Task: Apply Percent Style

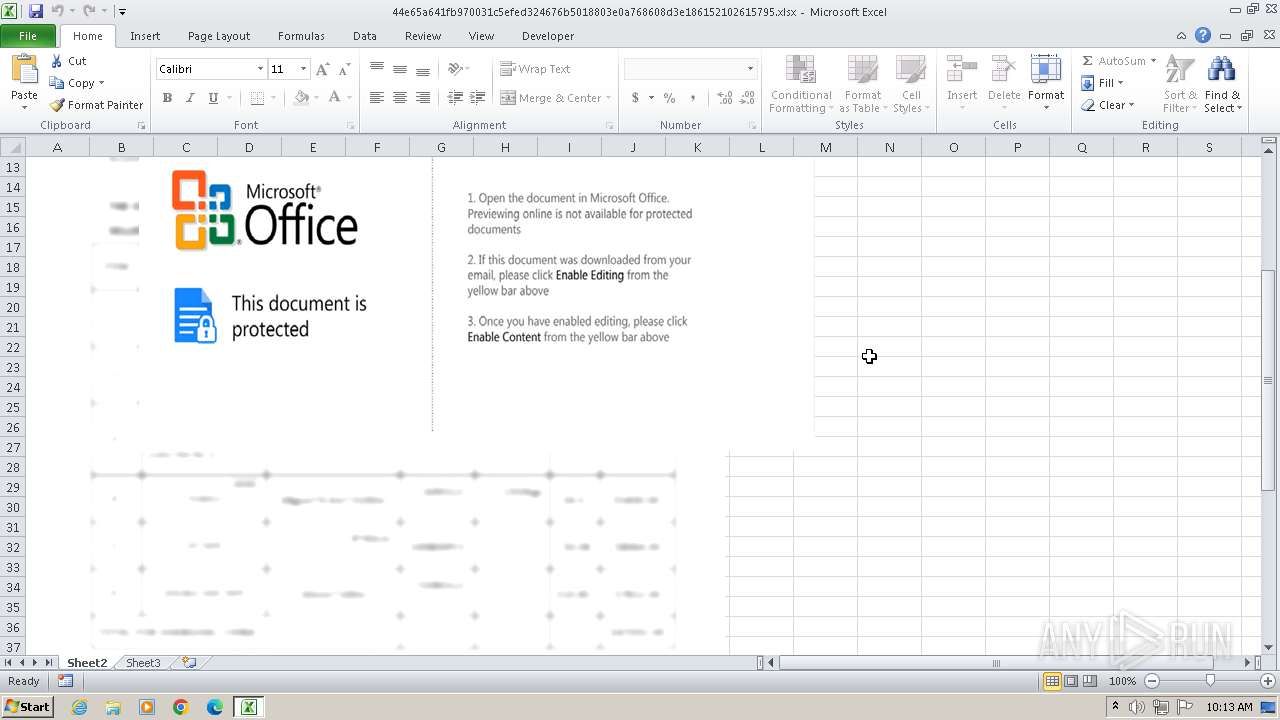Action: click(669, 98)
